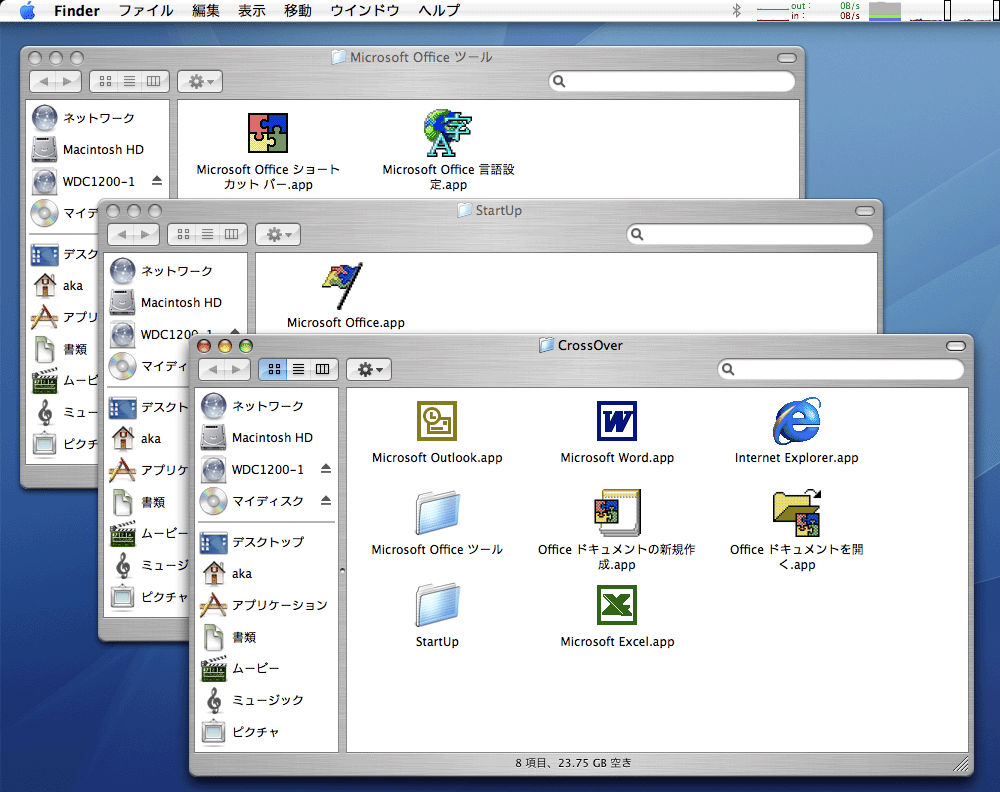
Task: Select Office ドキュメントの新規作成.app icon
Action: point(617,513)
